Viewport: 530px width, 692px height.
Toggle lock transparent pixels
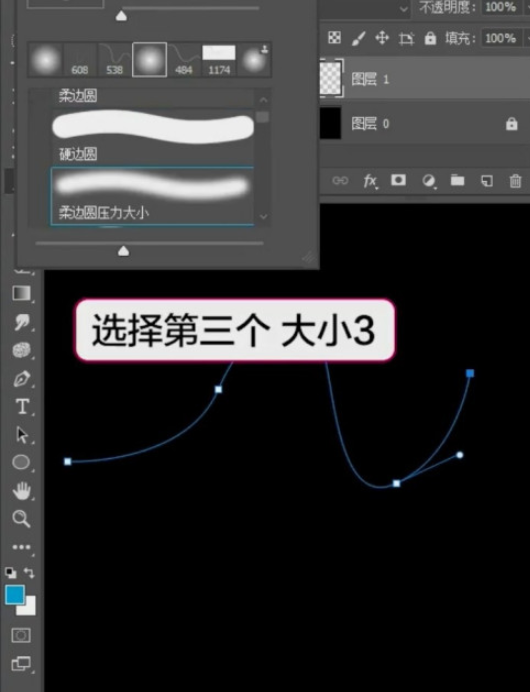[335, 38]
